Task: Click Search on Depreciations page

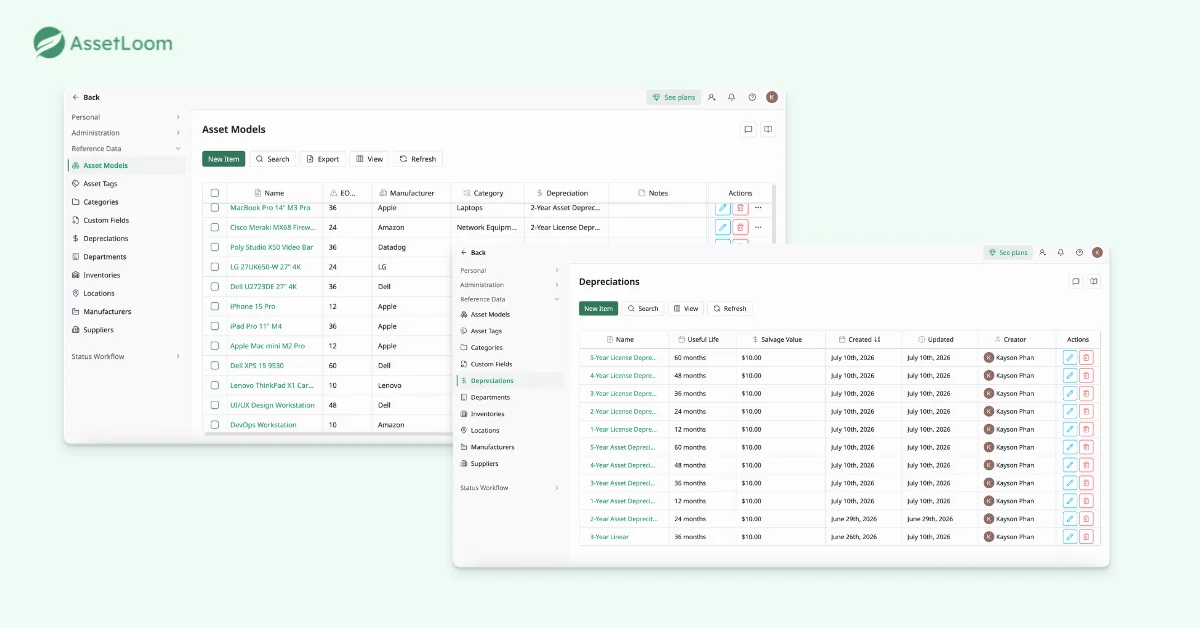Action: click(x=643, y=308)
